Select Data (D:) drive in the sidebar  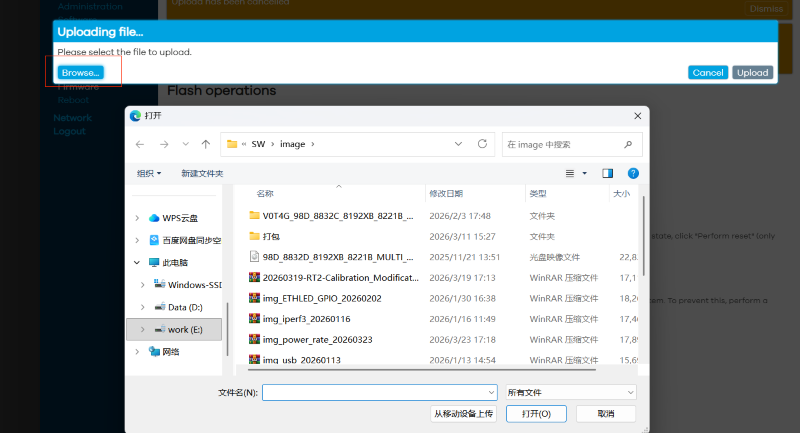pos(187,306)
